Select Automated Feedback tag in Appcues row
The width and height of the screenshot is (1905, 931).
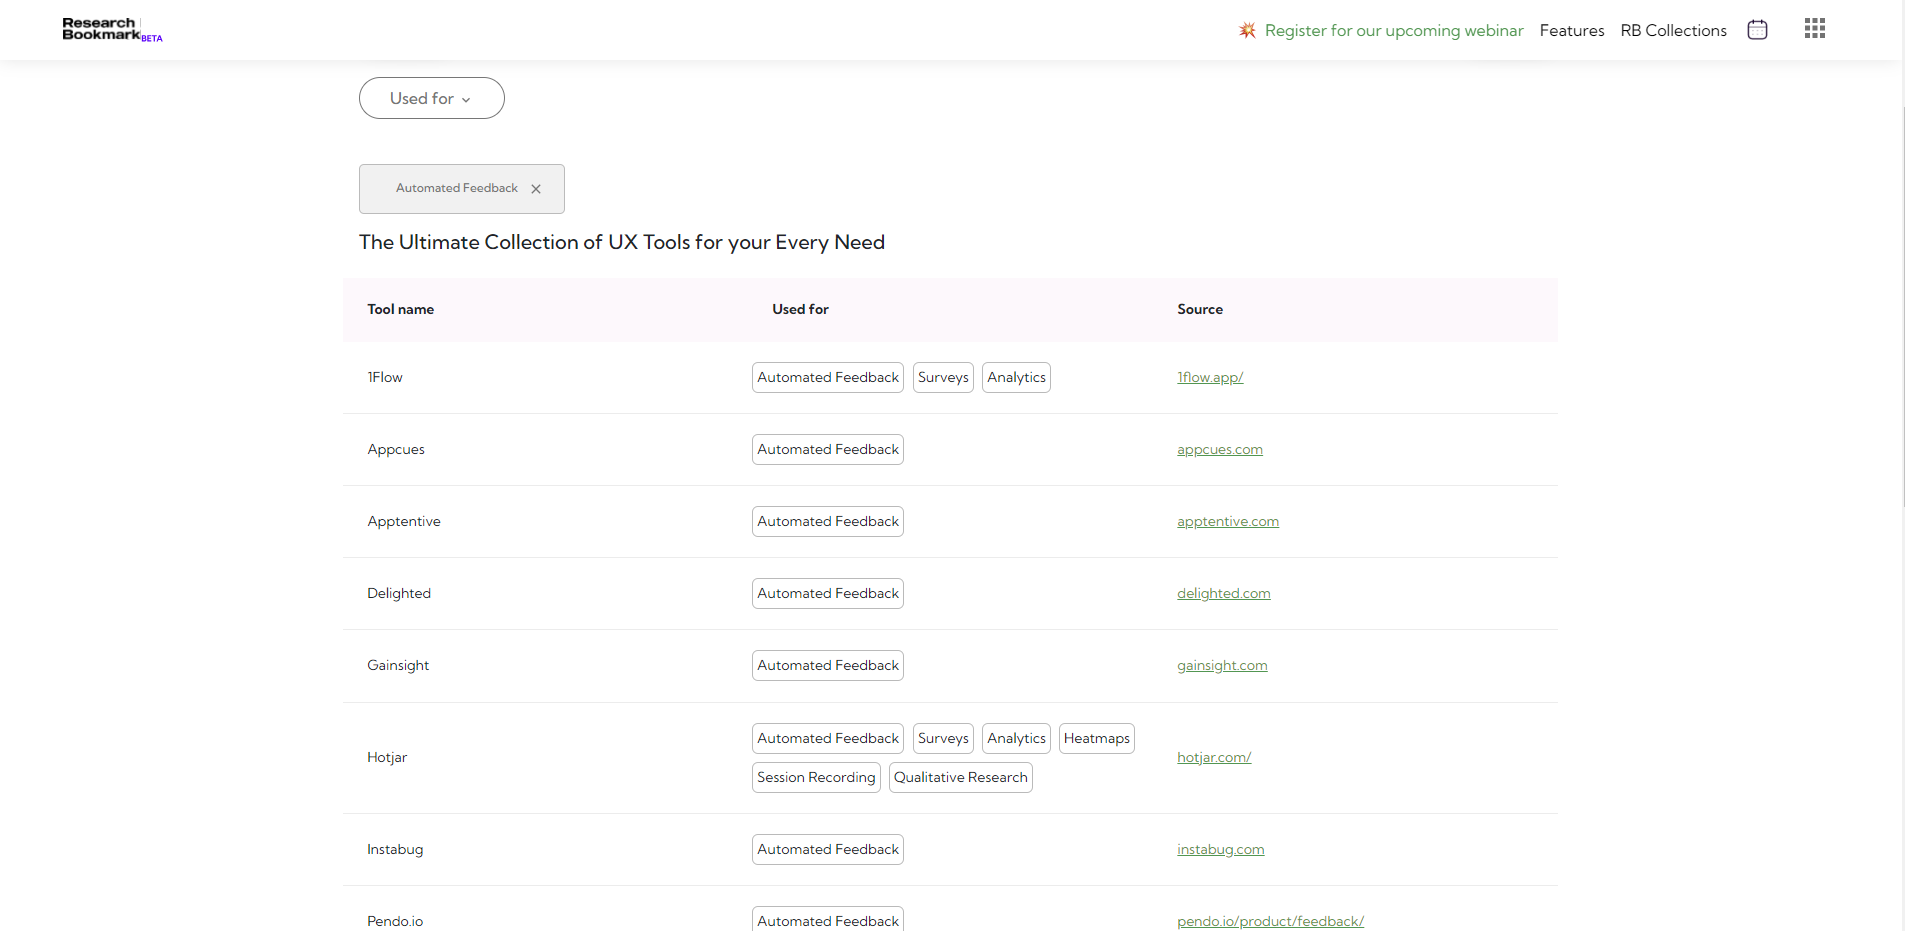tap(828, 449)
